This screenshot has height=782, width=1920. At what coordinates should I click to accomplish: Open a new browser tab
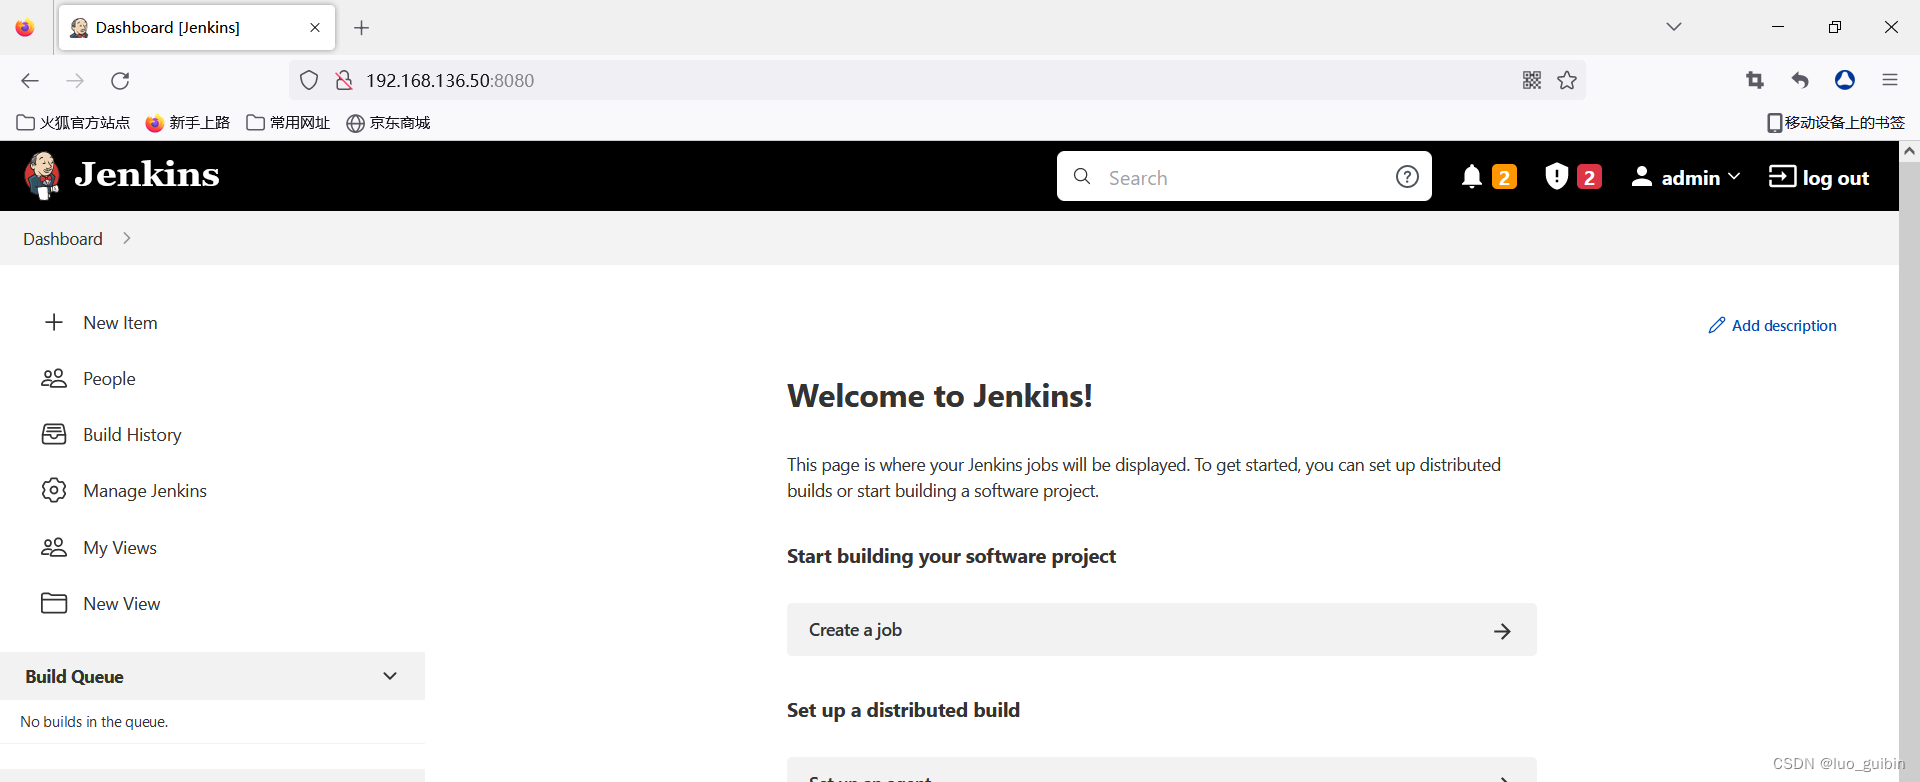coord(362,28)
